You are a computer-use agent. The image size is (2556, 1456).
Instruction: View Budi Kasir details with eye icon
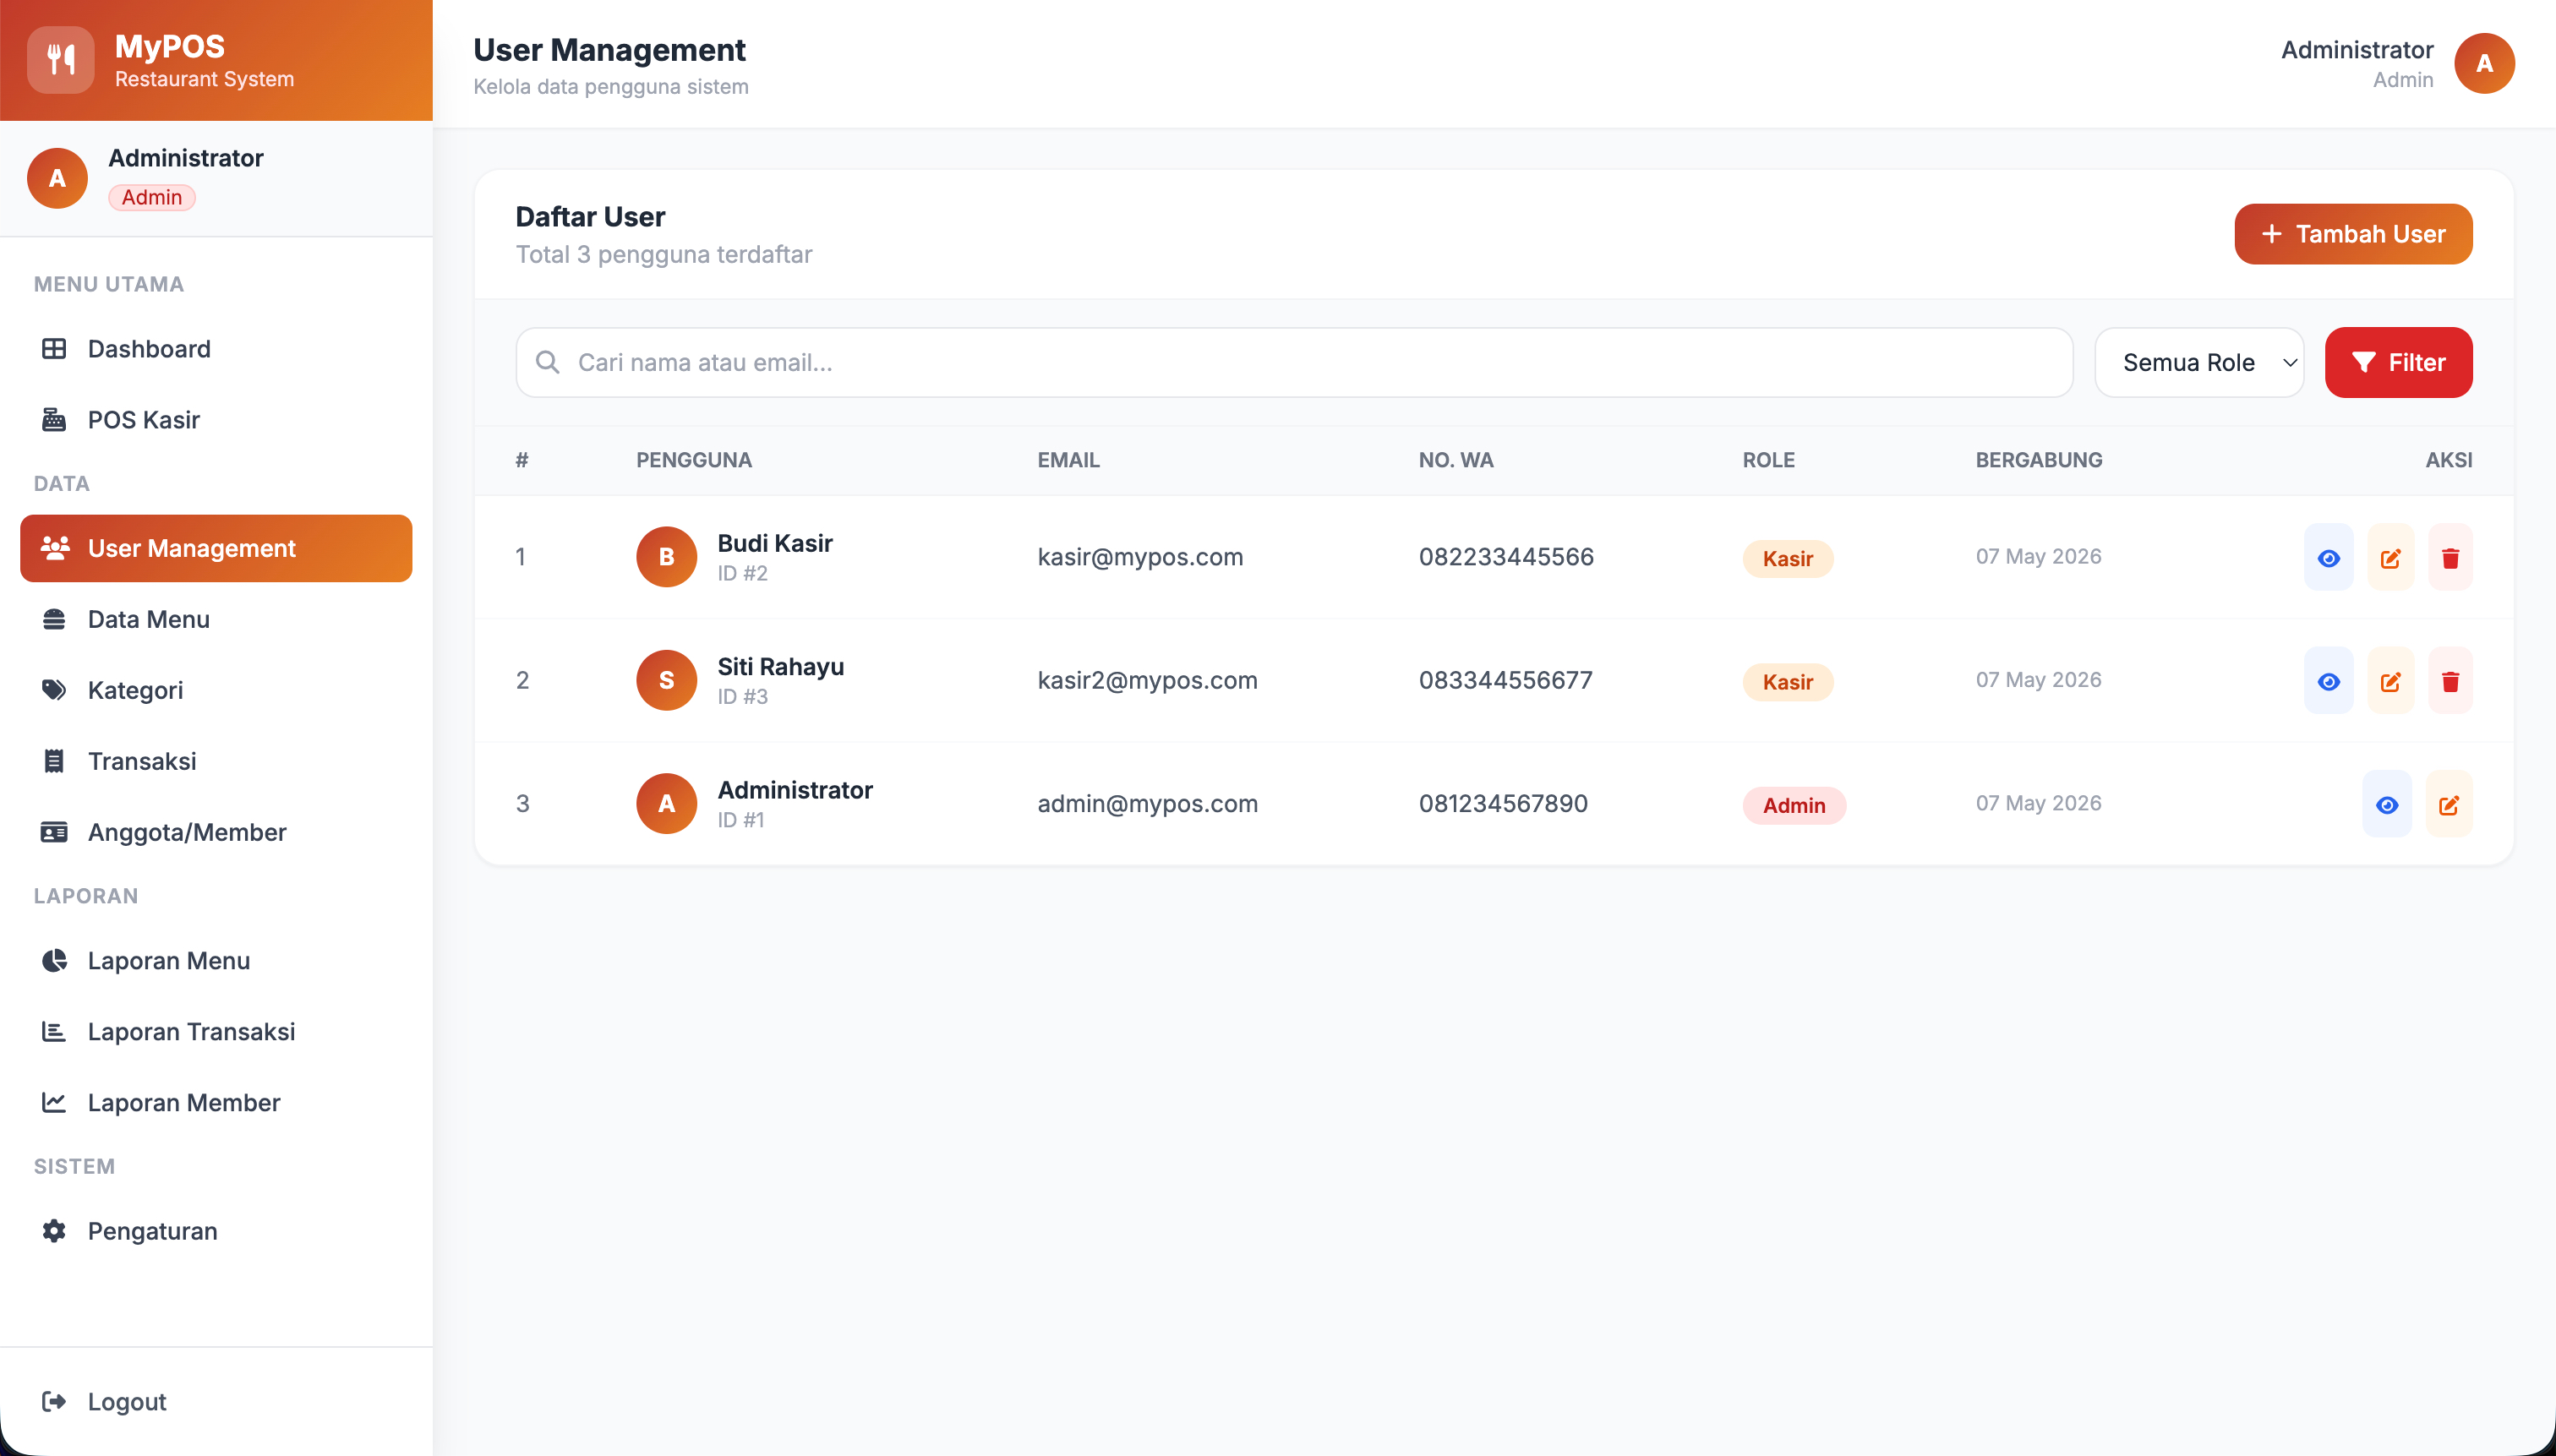point(2329,557)
